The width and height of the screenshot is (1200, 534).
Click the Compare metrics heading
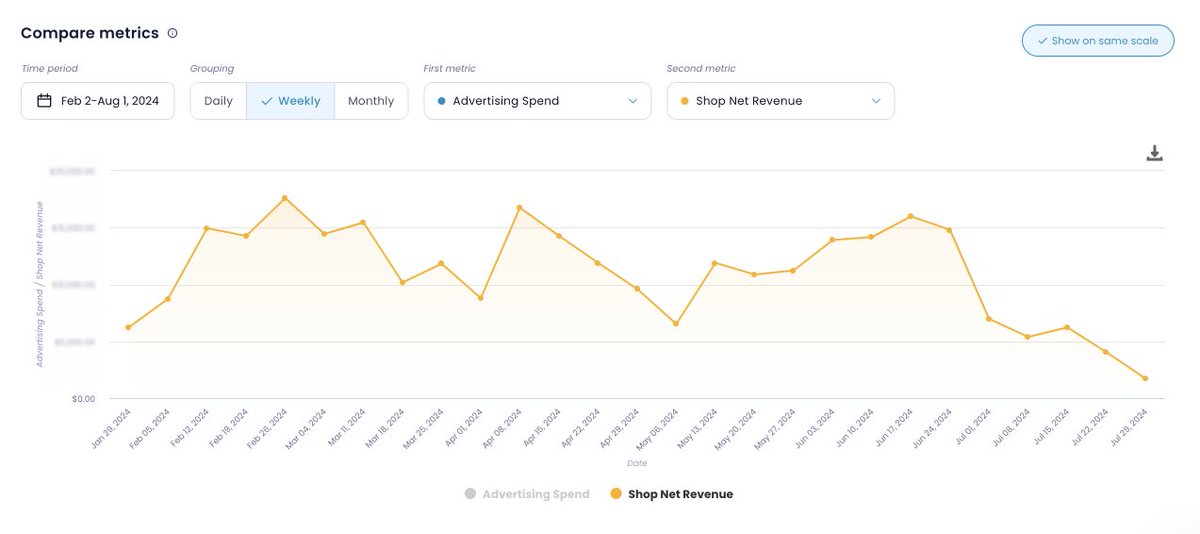point(90,33)
